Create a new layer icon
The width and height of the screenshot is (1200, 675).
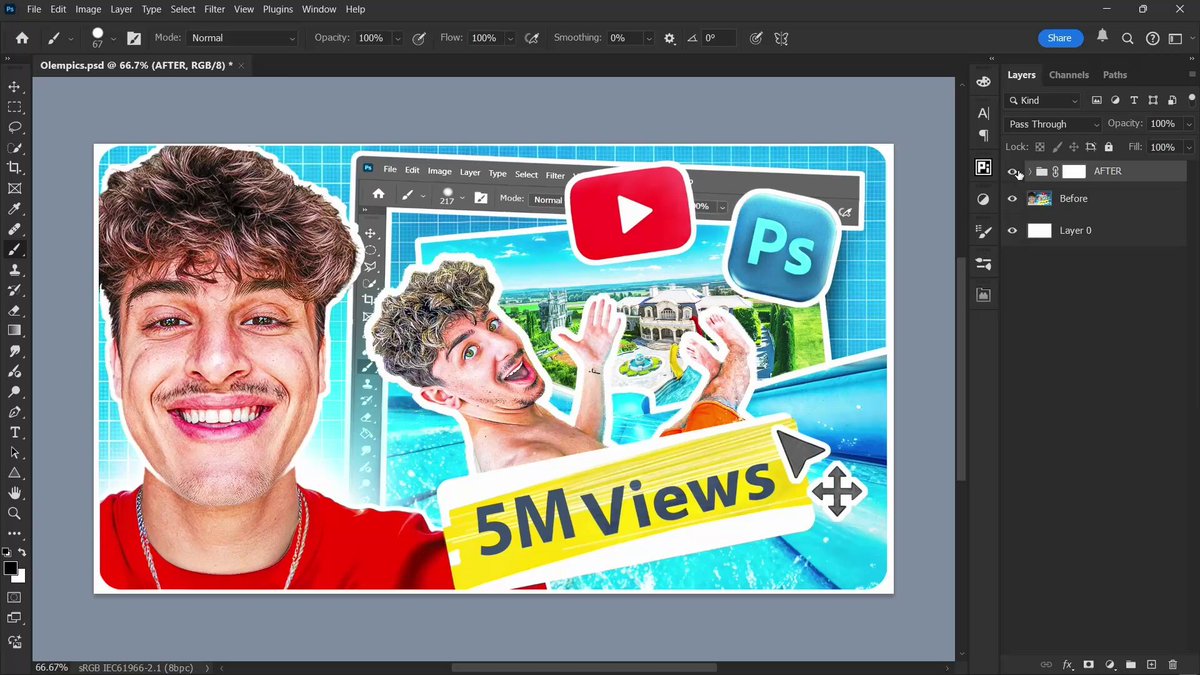point(1151,664)
